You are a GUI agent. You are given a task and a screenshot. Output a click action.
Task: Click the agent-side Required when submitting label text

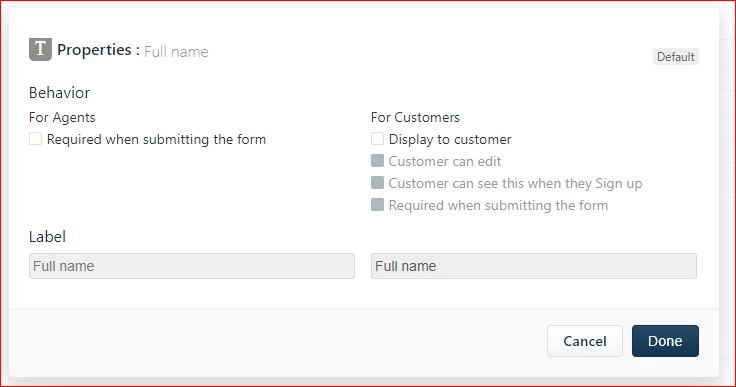pos(156,139)
